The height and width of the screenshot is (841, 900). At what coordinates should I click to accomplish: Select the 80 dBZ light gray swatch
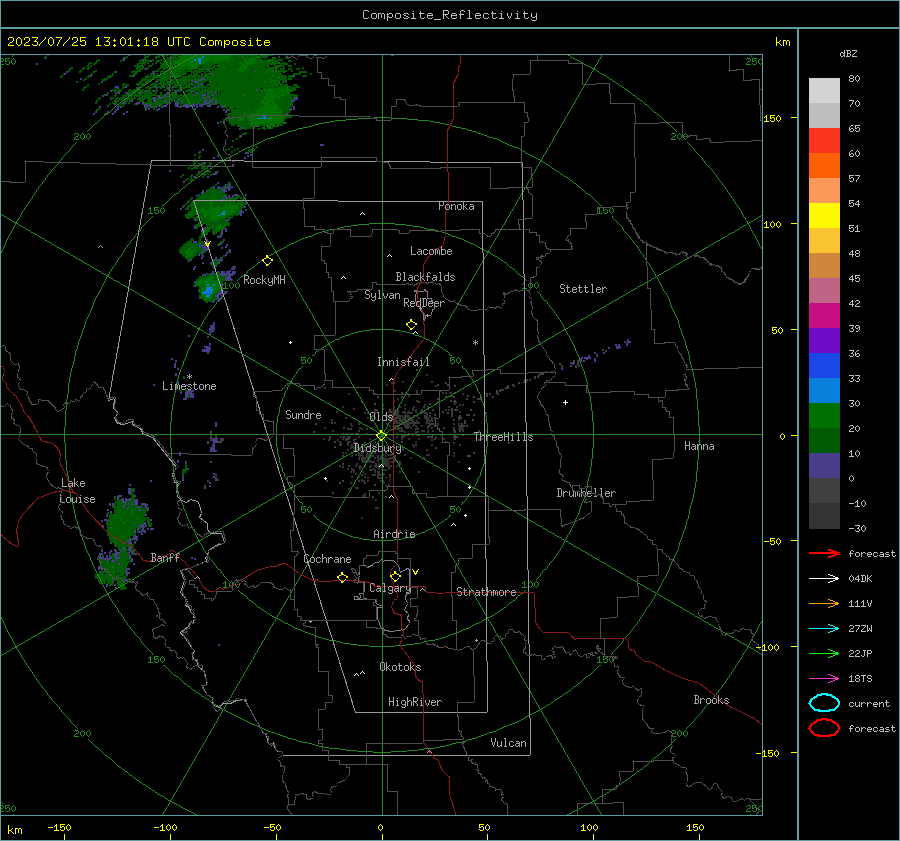pyautogui.click(x=824, y=90)
